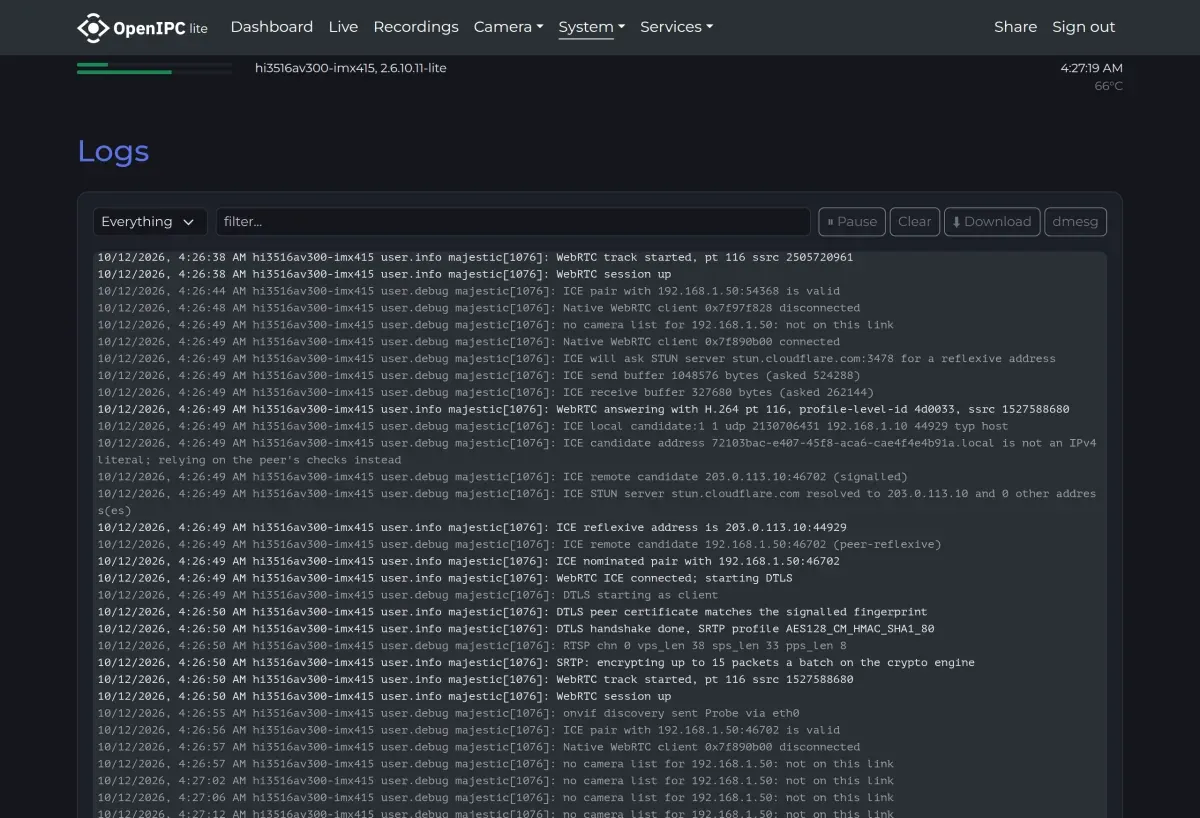1200x818 pixels.
Task: Select log line 'DTLS handshake done, SRTP profile AES128_CM_HMAC_SHA1_80'
Action: 516,629
